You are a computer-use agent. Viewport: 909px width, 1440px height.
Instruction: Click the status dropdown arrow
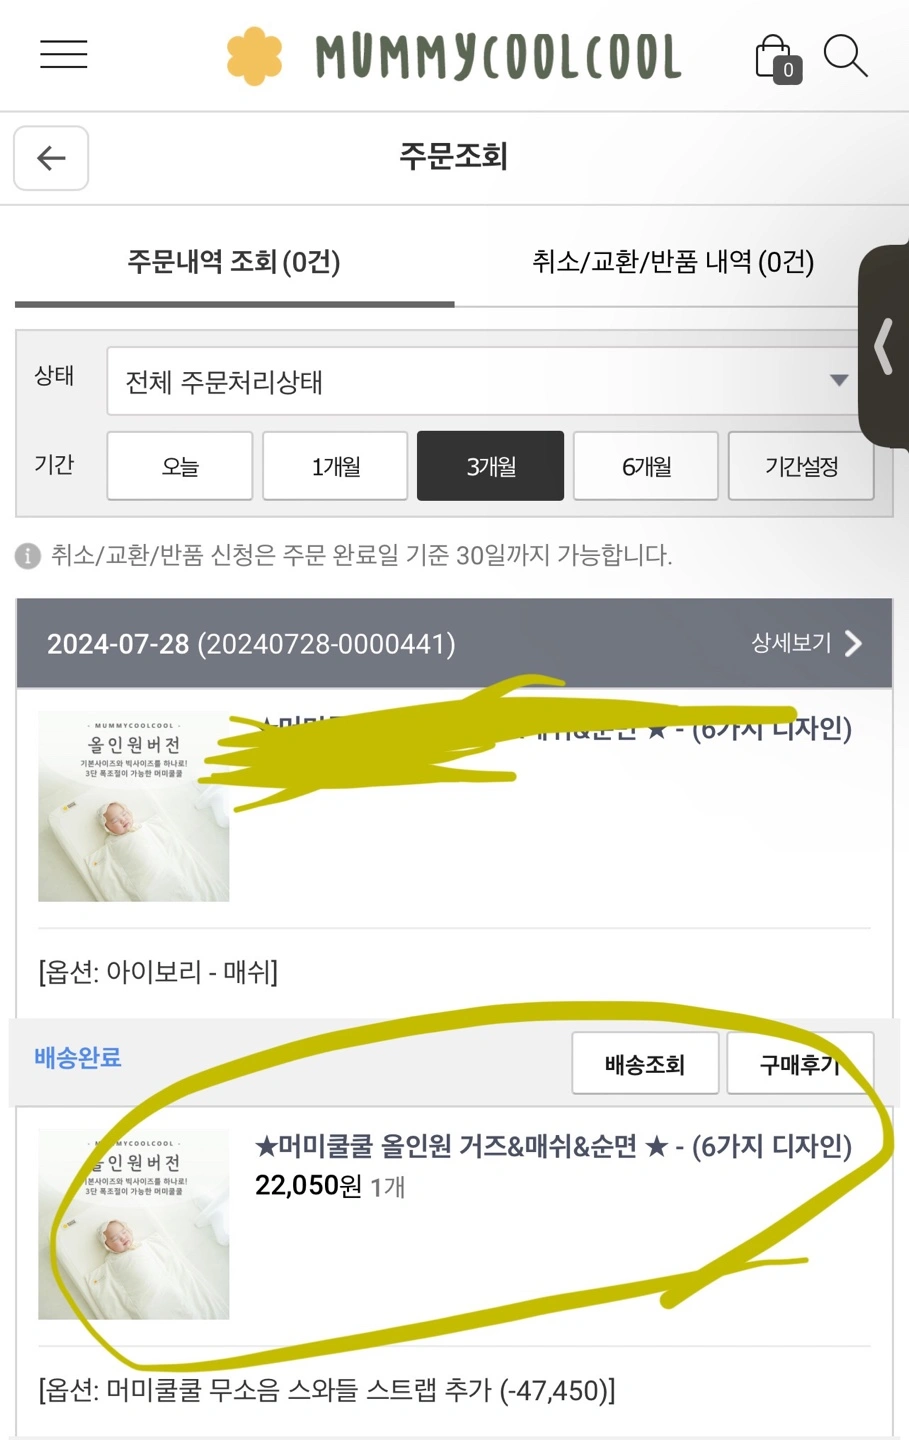(x=839, y=380)
